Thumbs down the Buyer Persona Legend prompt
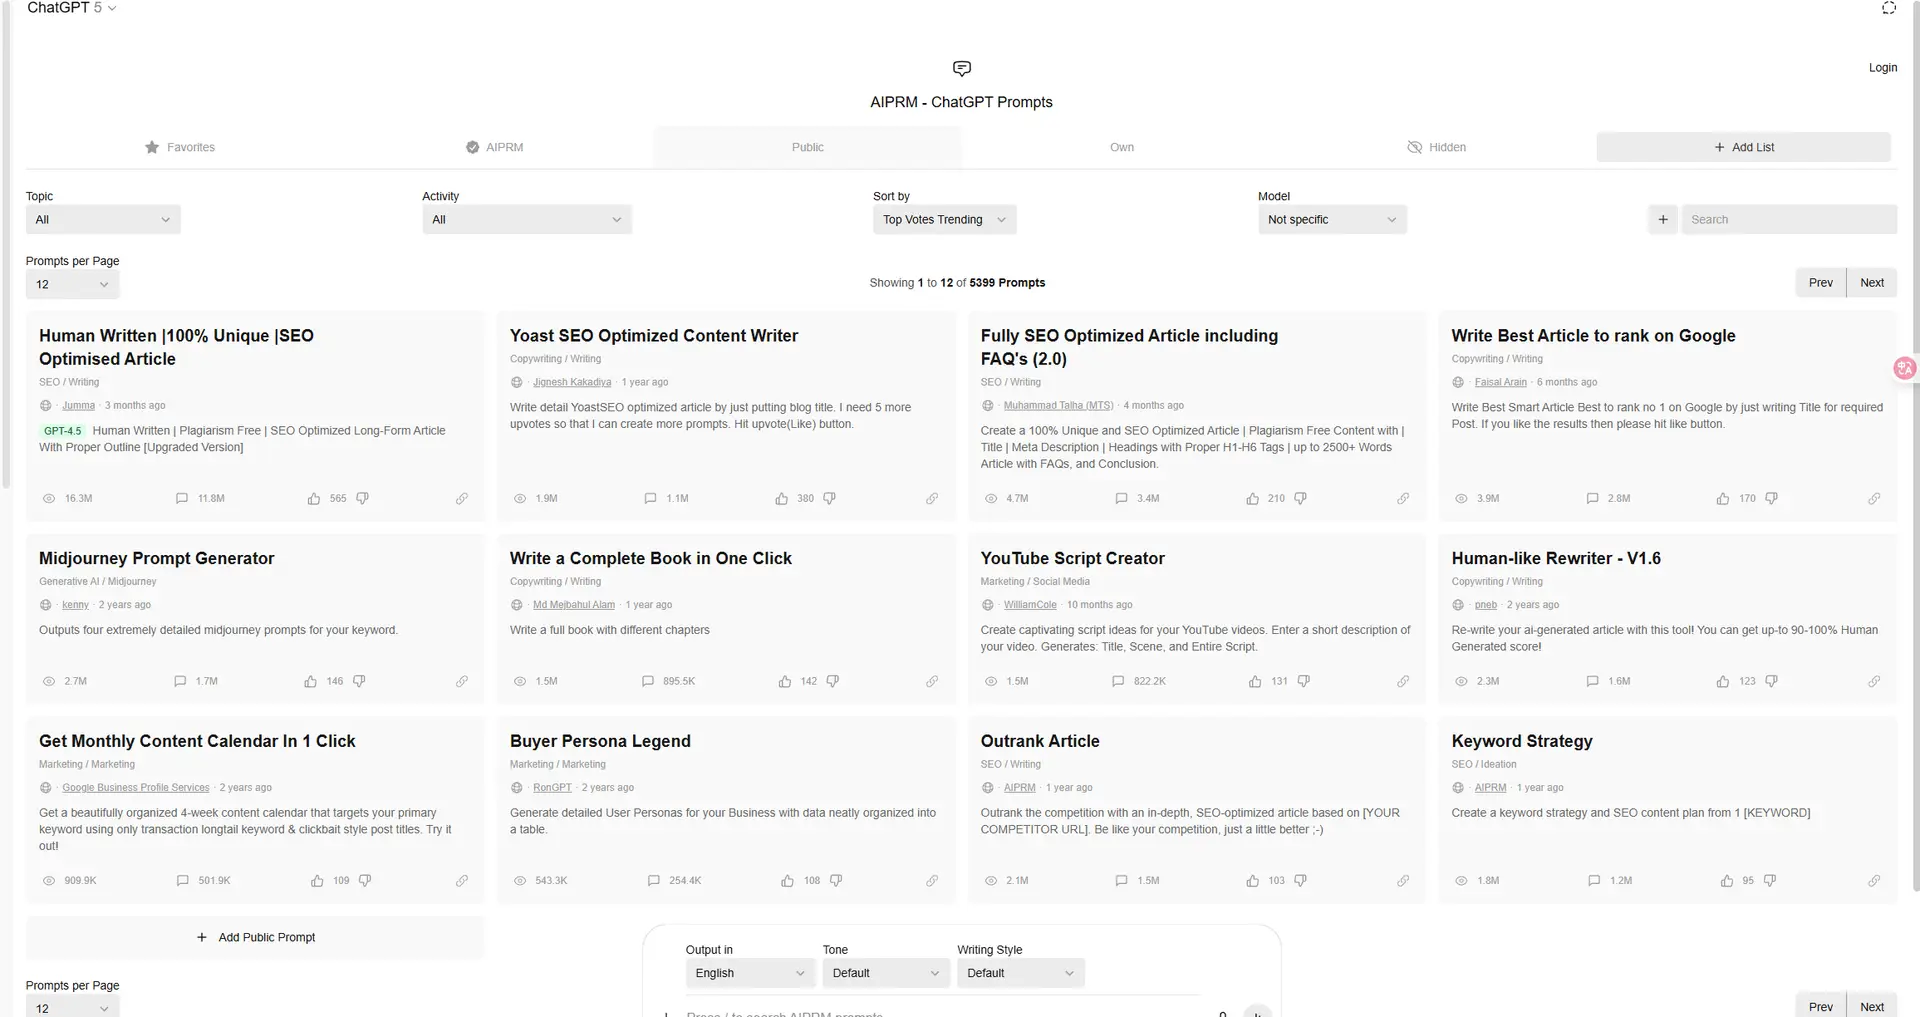This screenshot has width=1920, height=1017. click(x=836, y=881)
